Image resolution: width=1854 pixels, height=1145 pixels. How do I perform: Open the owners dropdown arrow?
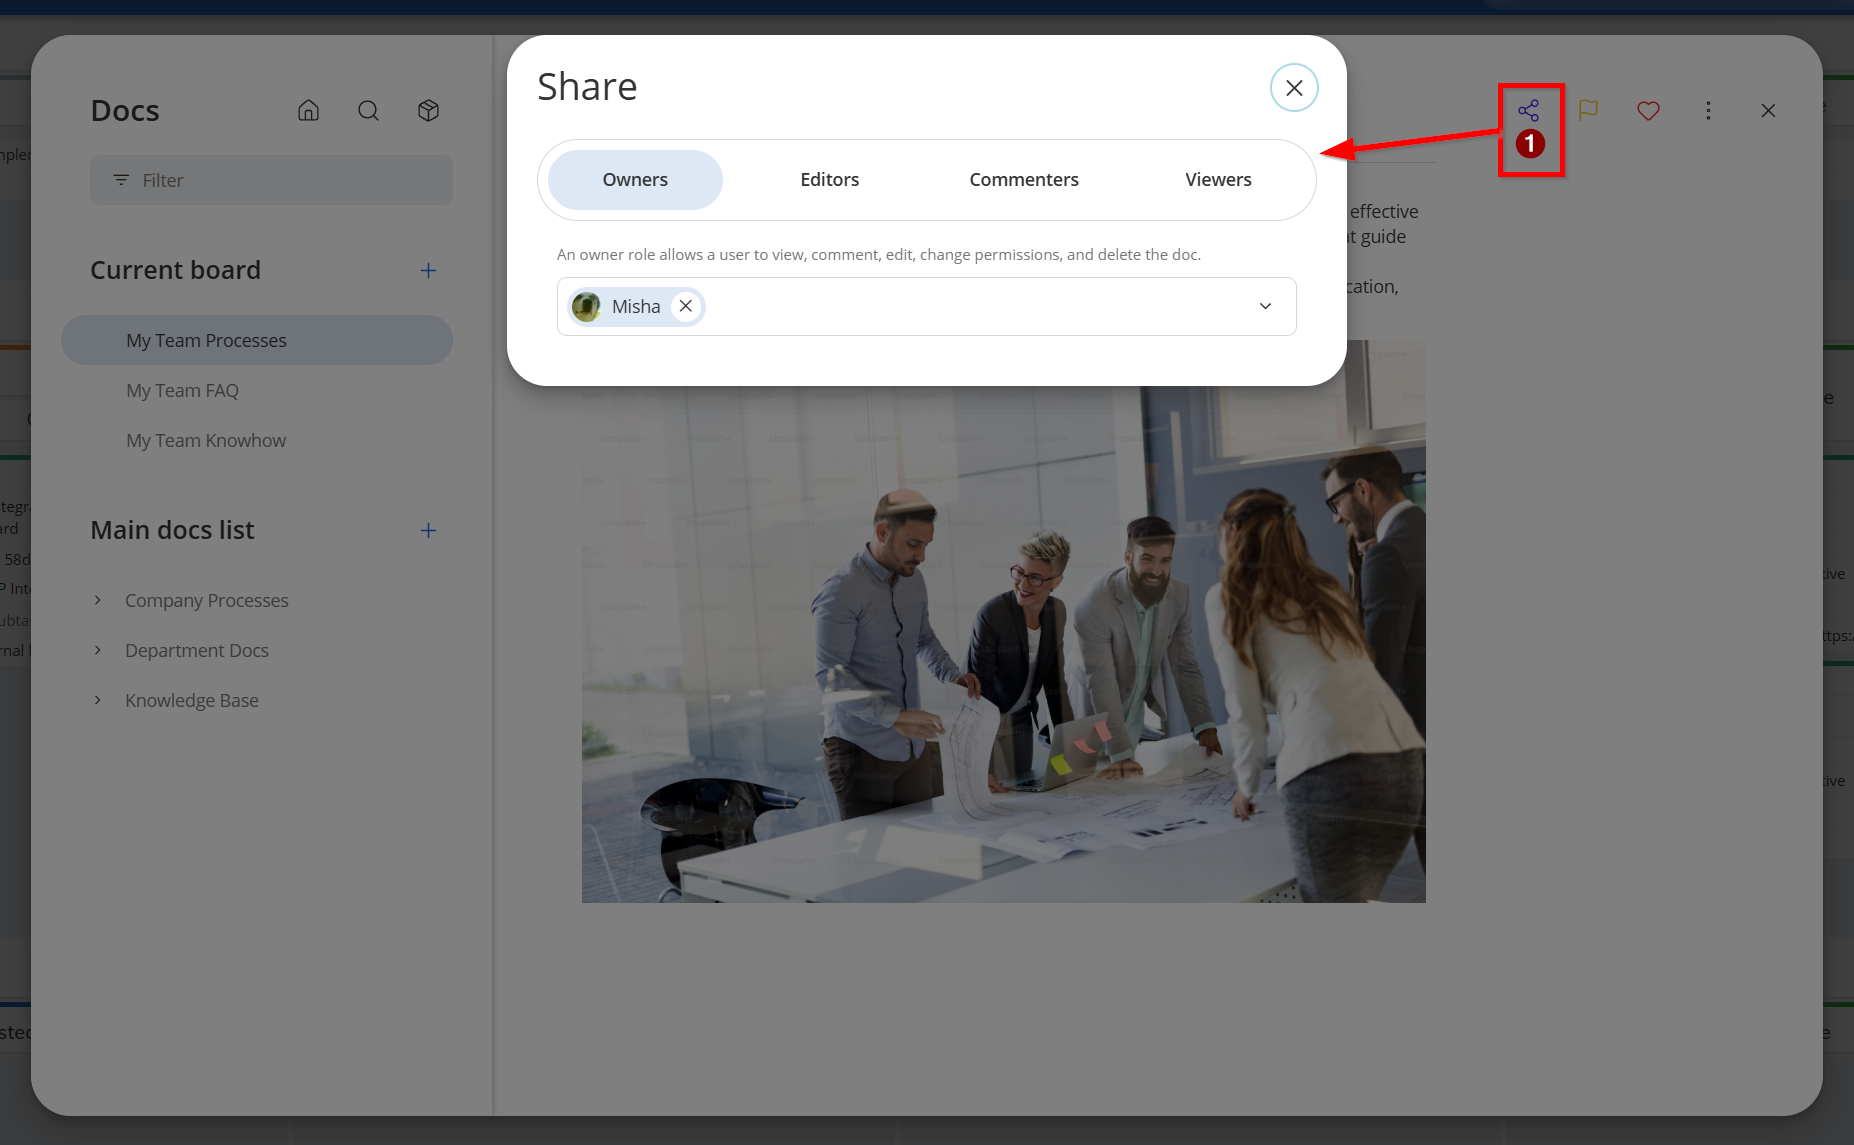coord(1265,306)
